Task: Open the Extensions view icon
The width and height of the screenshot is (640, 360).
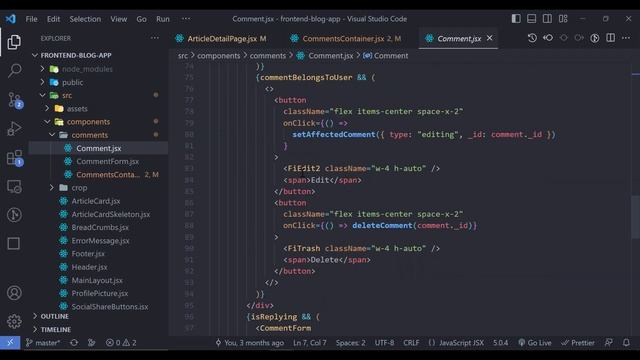Action: click(x=15, y=158)
